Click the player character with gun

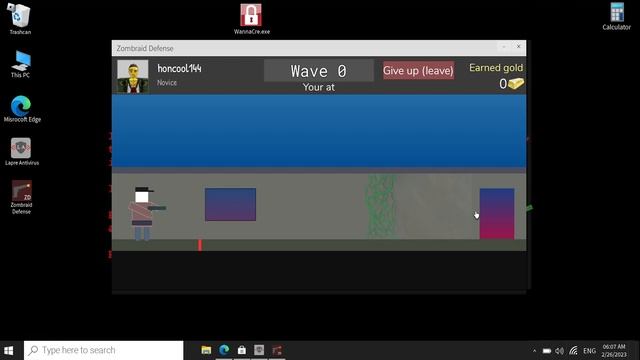[x=146, y=213]
